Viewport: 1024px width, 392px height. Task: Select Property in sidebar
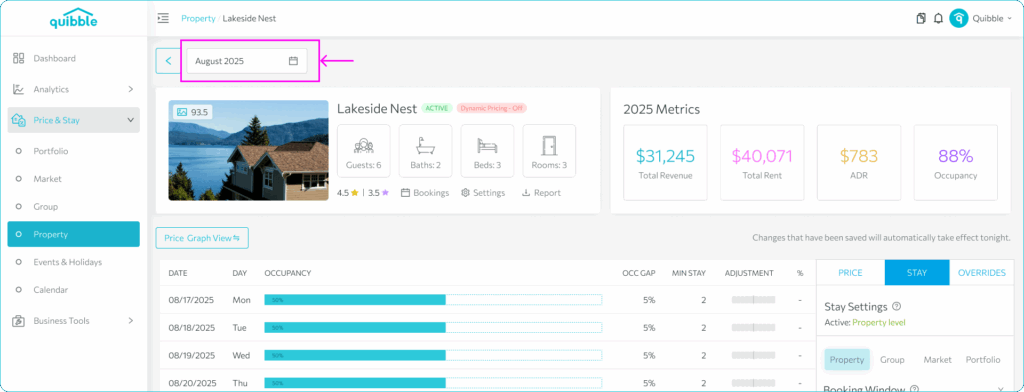[73, 234]
